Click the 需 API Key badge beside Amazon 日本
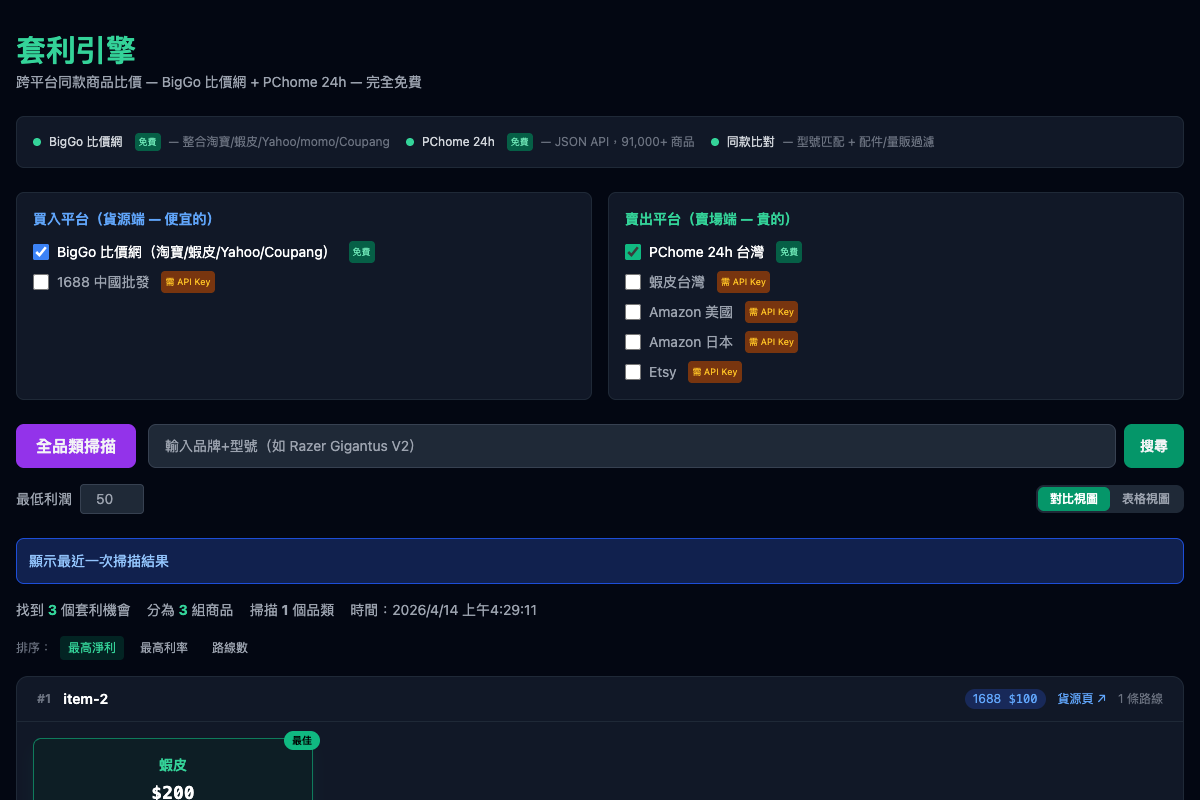Viewport: 1200px width, 800px height. pos(771,342)
